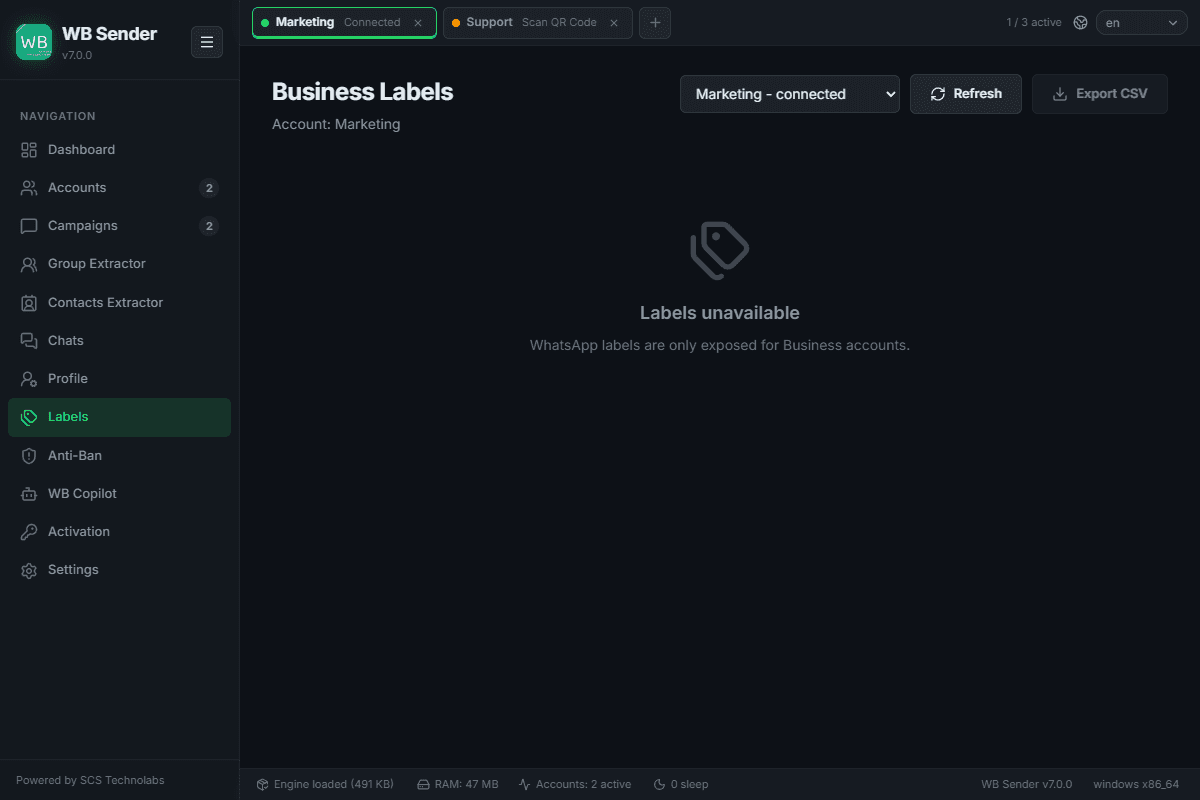Click the WB Sender logo icon

tap(34, 42)
